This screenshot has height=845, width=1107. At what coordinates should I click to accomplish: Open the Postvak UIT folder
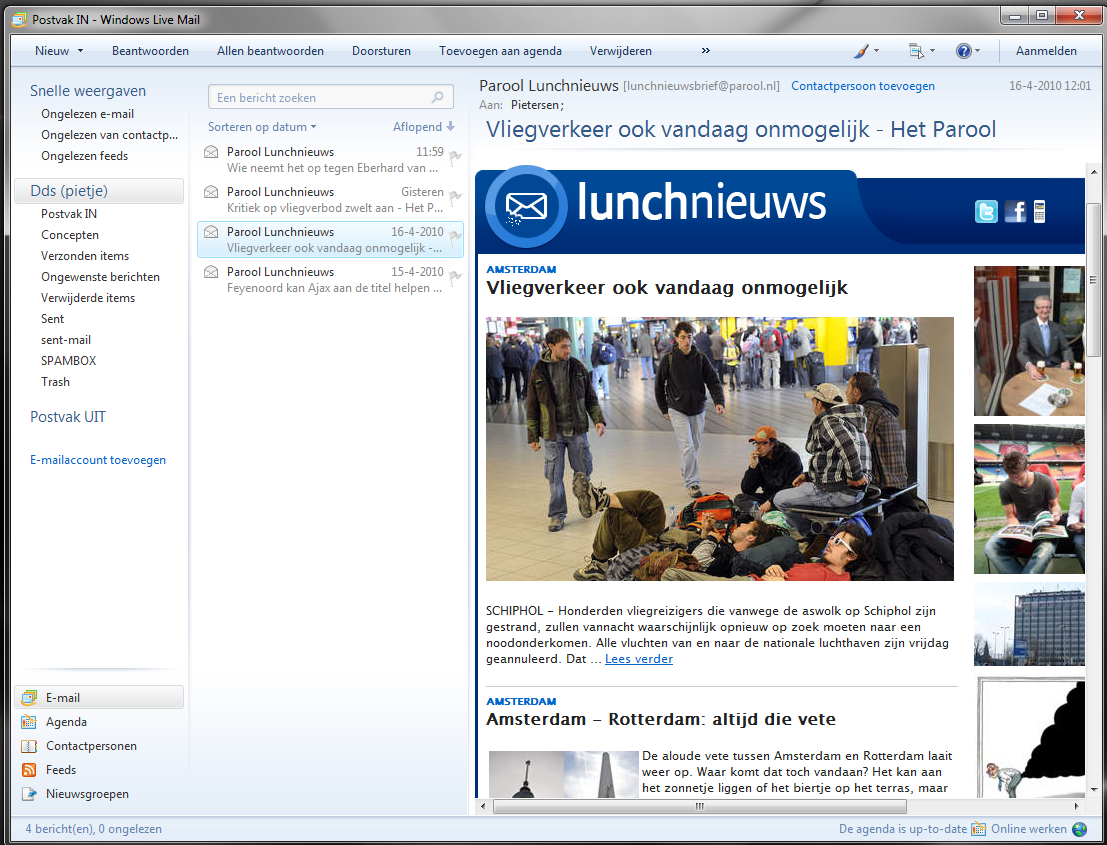tap(68, 416)
